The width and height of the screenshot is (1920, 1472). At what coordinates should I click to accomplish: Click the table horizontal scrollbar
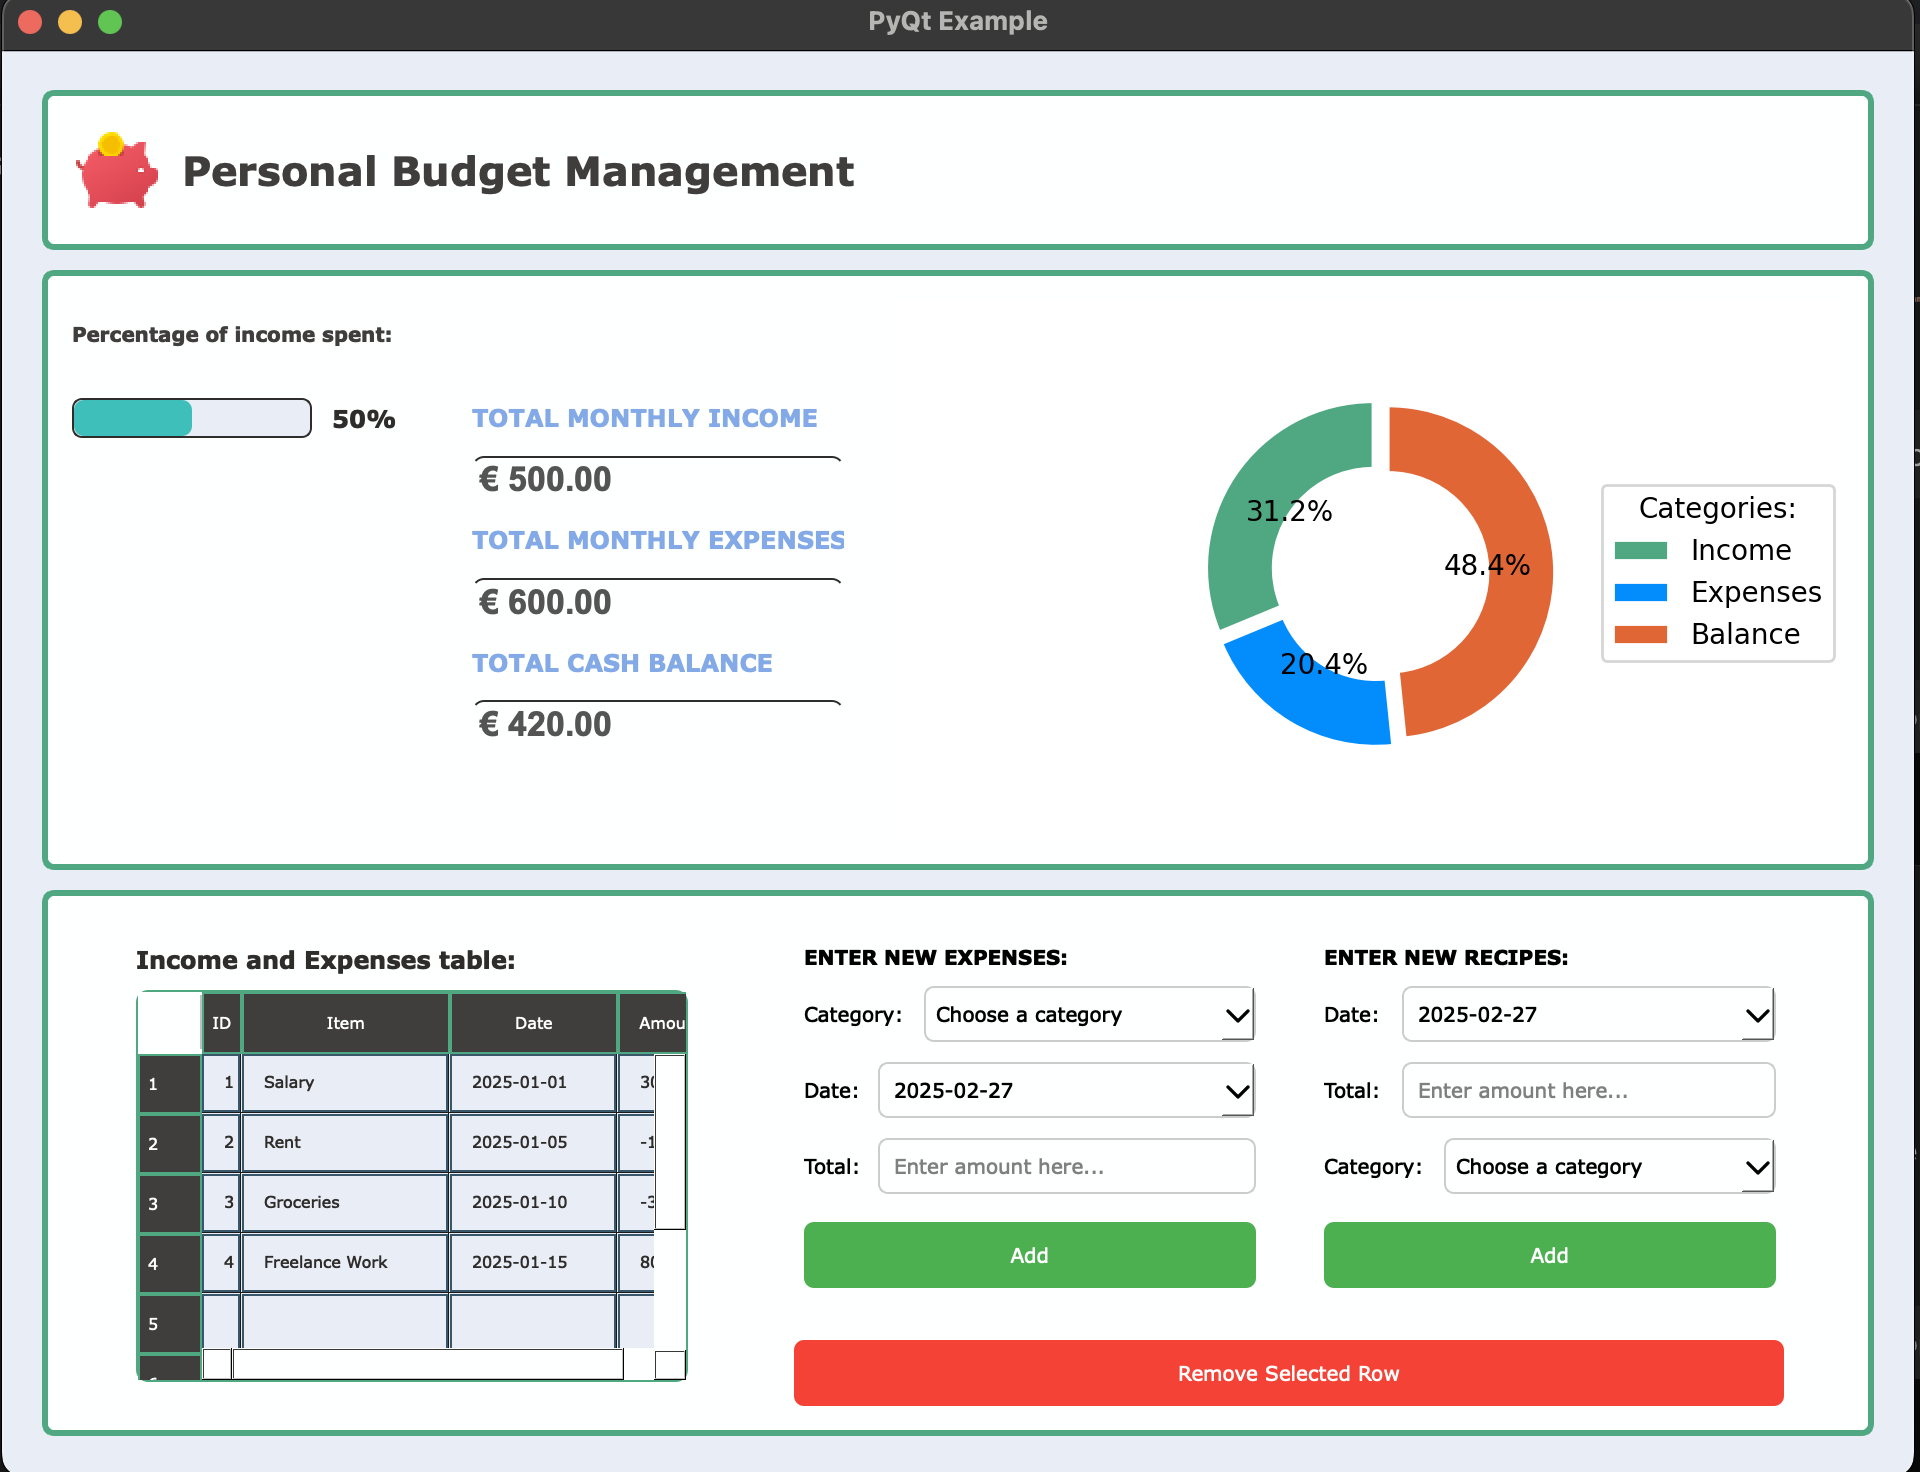tap(427, 1364)
